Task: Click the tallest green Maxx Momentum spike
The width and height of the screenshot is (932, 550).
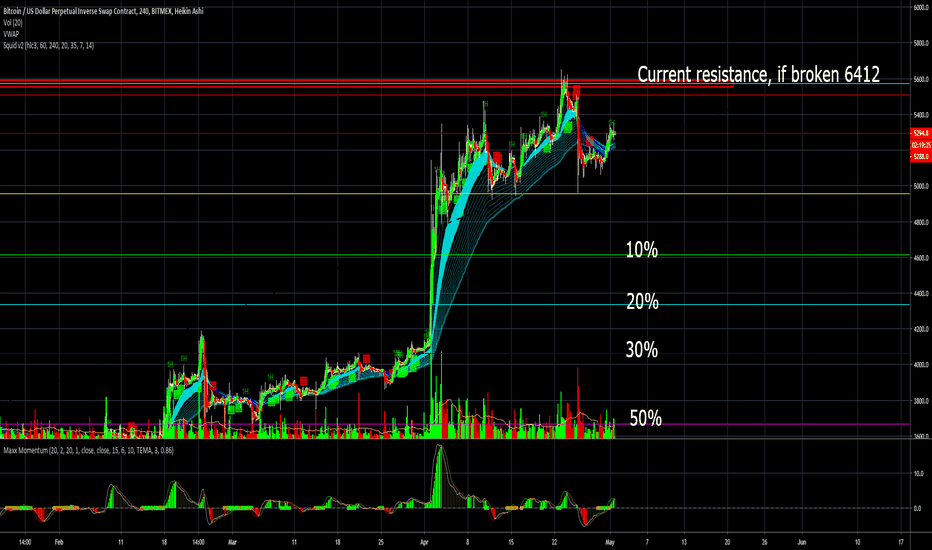Action: pyautogui.click(x=440, y=476)
